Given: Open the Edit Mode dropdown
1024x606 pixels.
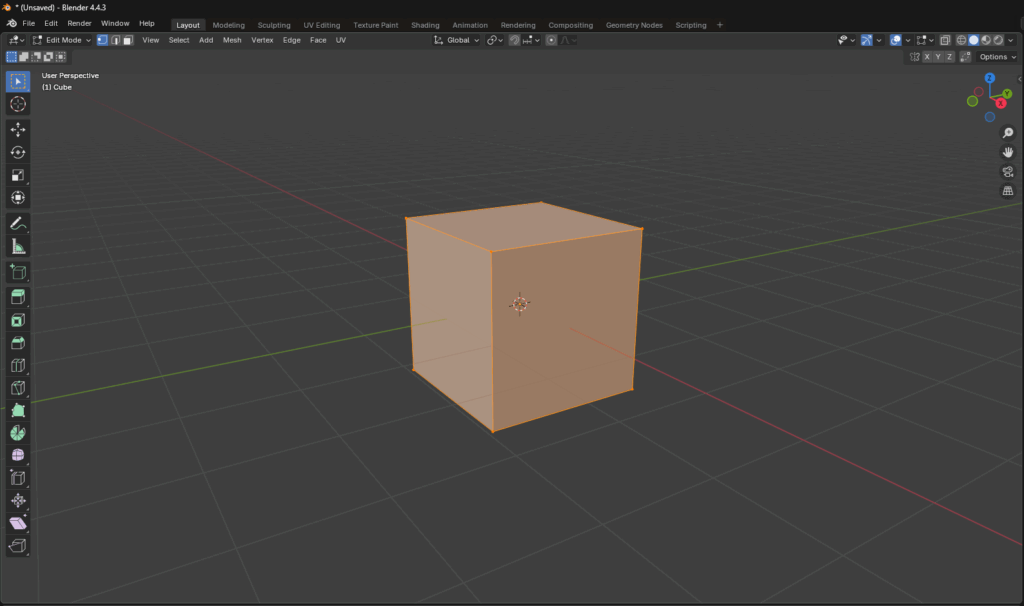Looking at the screenshot, I should coord(62,40).
